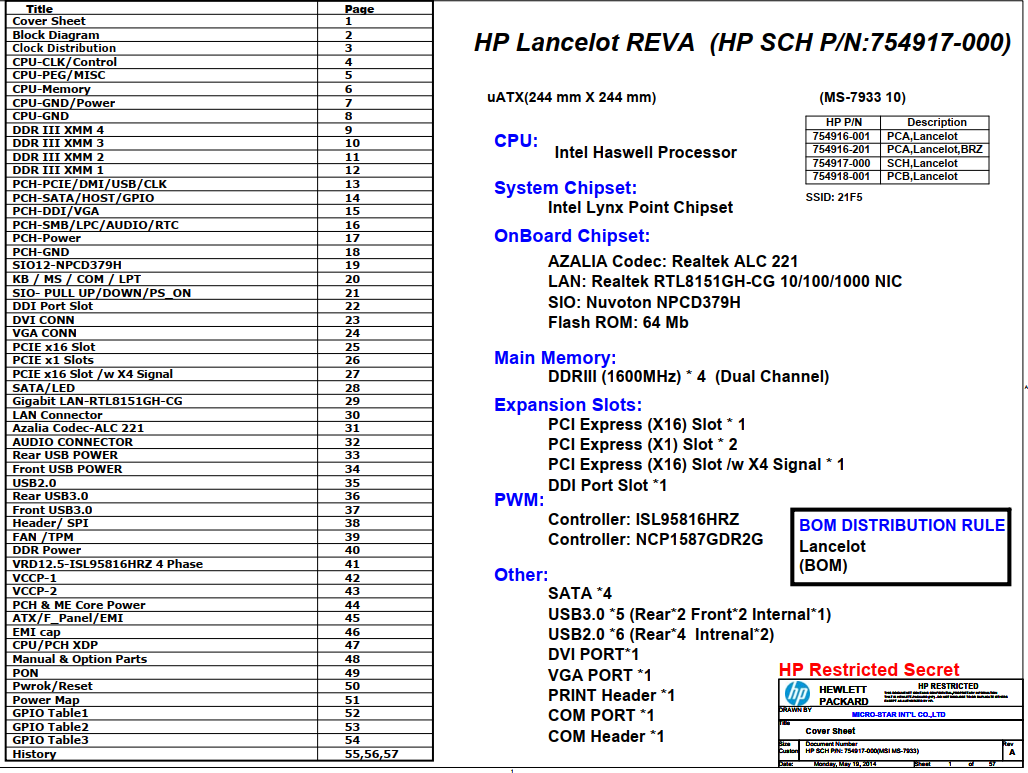This screenshot has width=1028, height=773.
Task: Select the red "HP Restricted Secret" text
Action: pos(869,669)
